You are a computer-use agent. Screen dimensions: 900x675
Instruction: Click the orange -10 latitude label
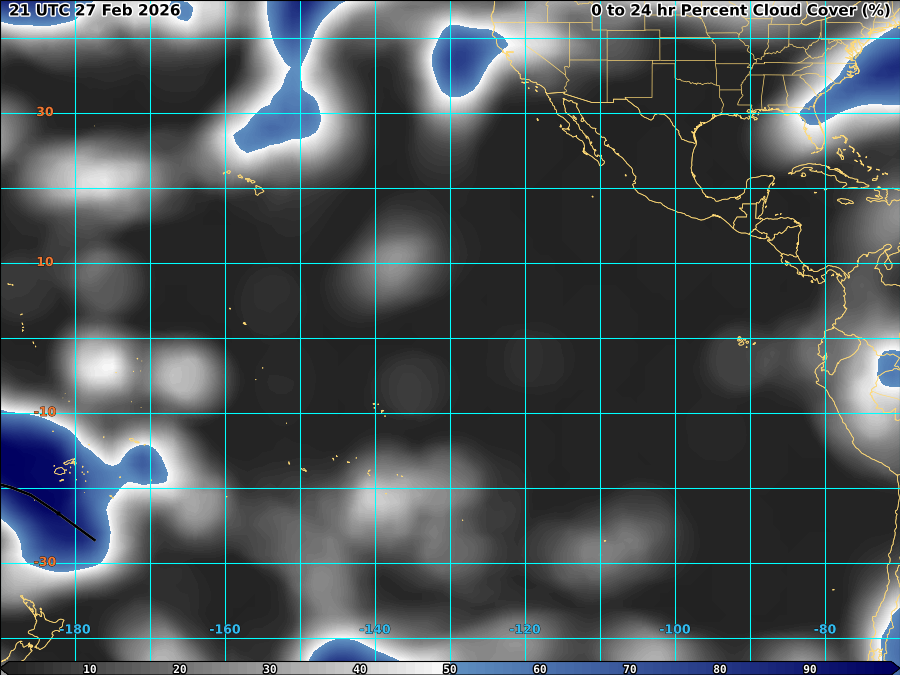coord(45,412)
